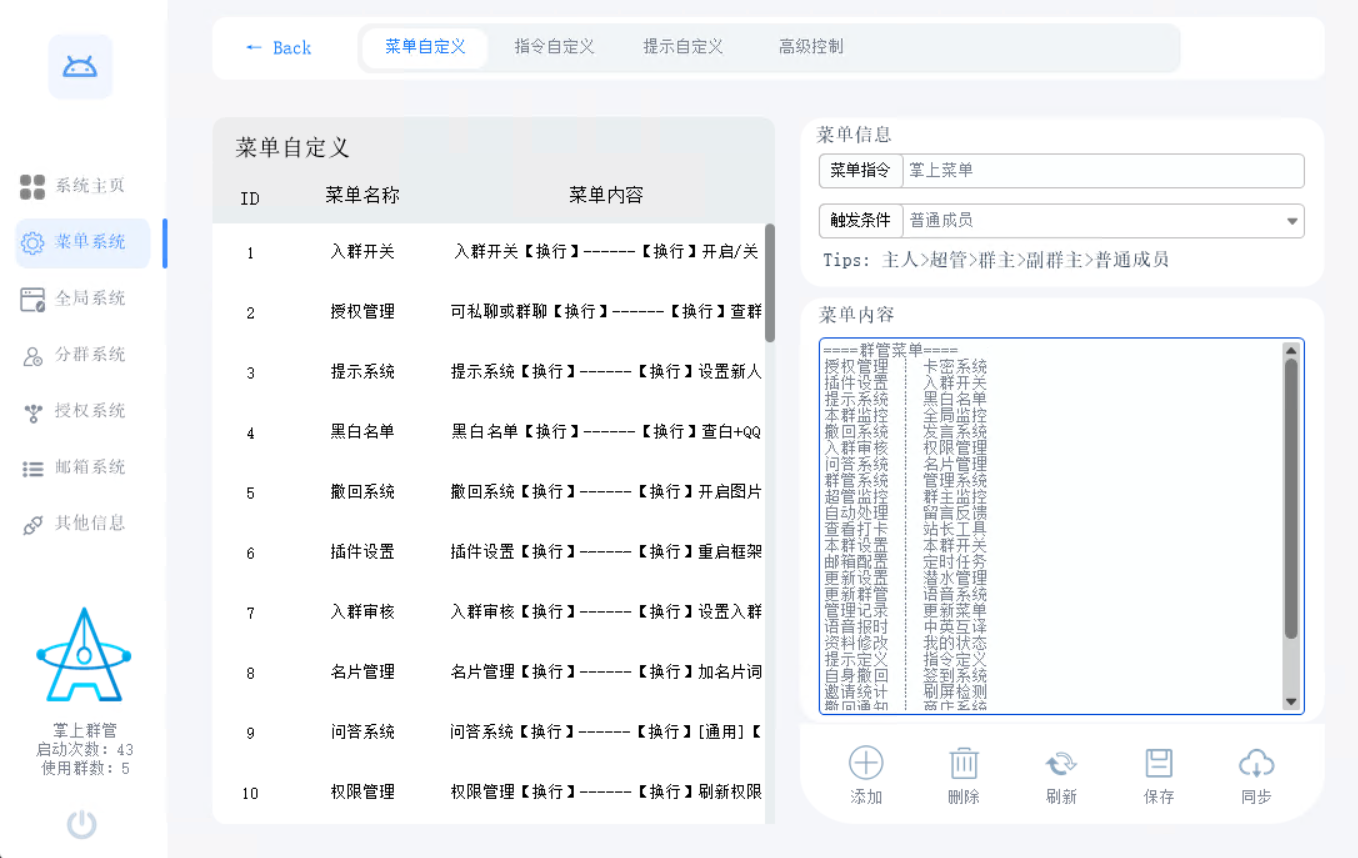Click the 触发条件 label button
The image size is (1358, 858).
coord(860,221)
